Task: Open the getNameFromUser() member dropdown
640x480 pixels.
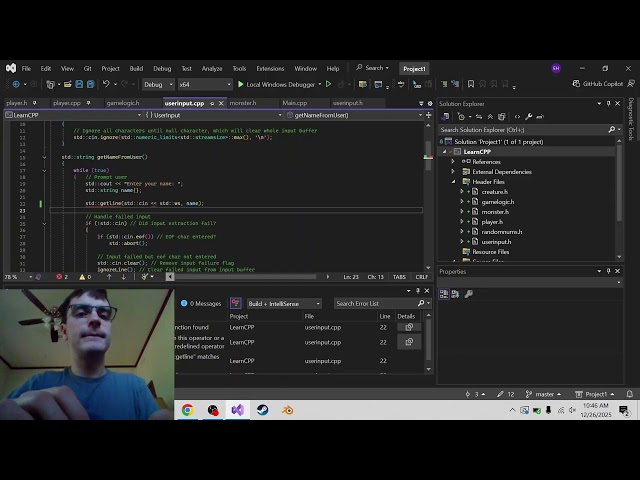Action: [x=354, y=115]
